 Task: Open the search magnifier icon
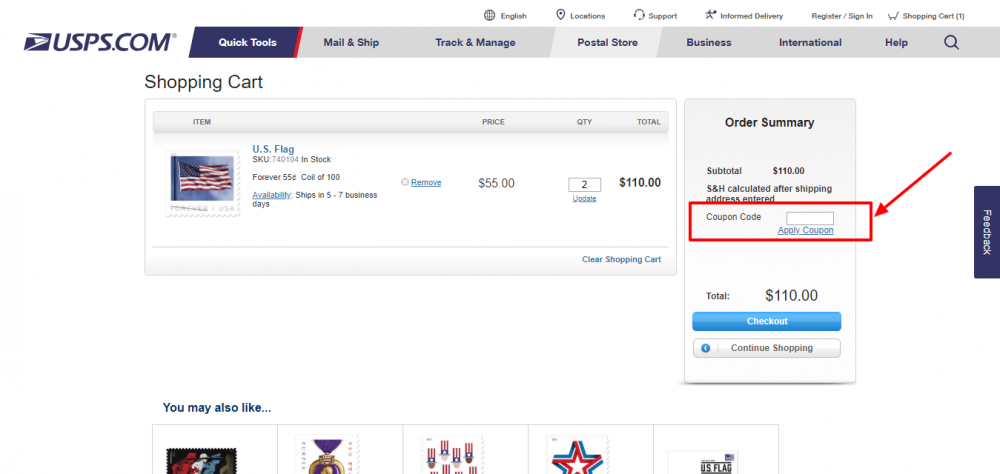pyautogui.click(x=950, y=42)
